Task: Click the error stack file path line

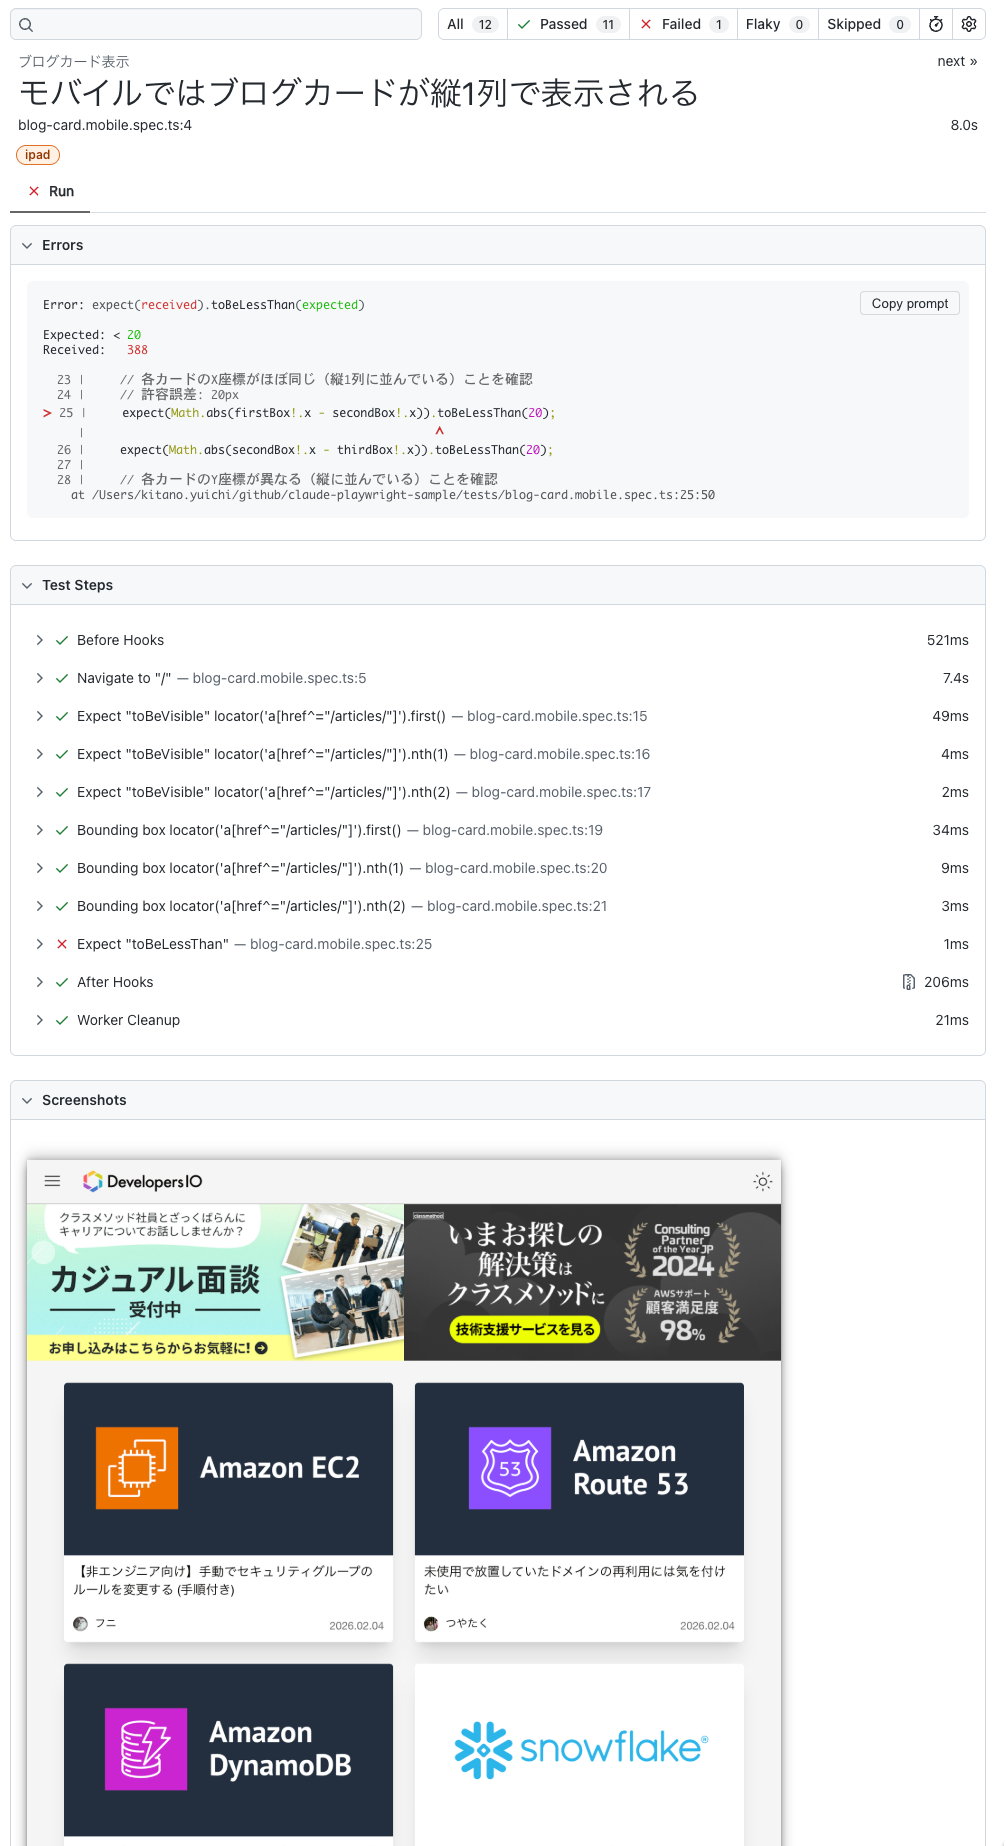Action: coord(393,495)
